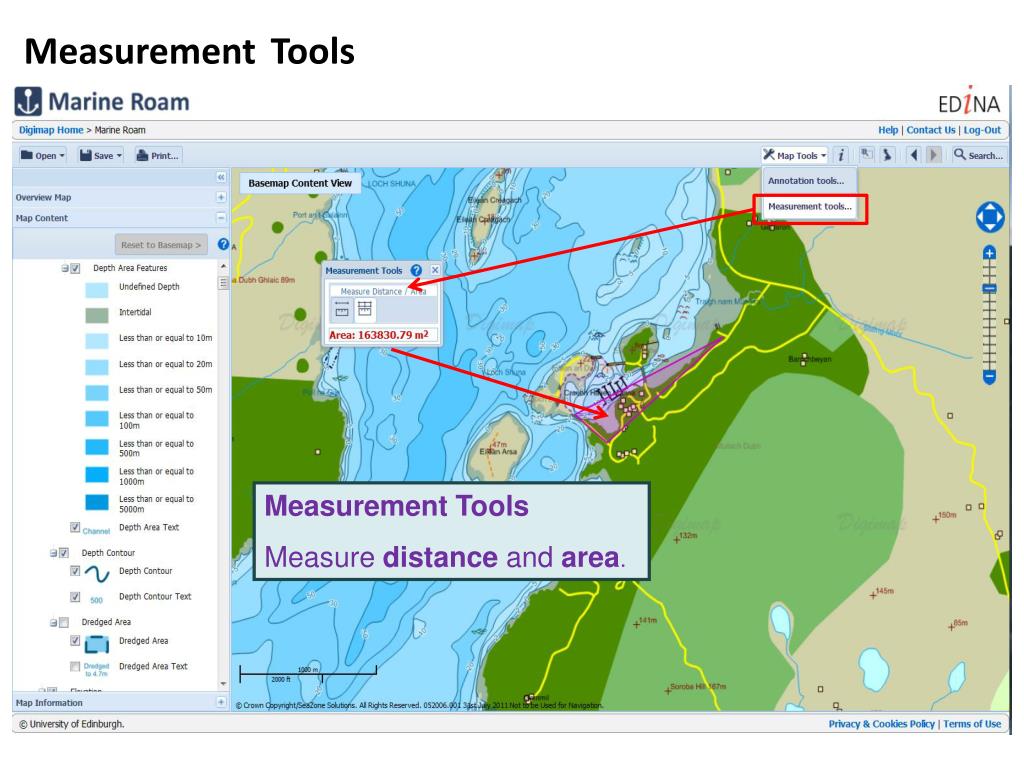Select the Measure Distance tool icon
Viewport: 1024px width, 768px height.
coord(342,310)
